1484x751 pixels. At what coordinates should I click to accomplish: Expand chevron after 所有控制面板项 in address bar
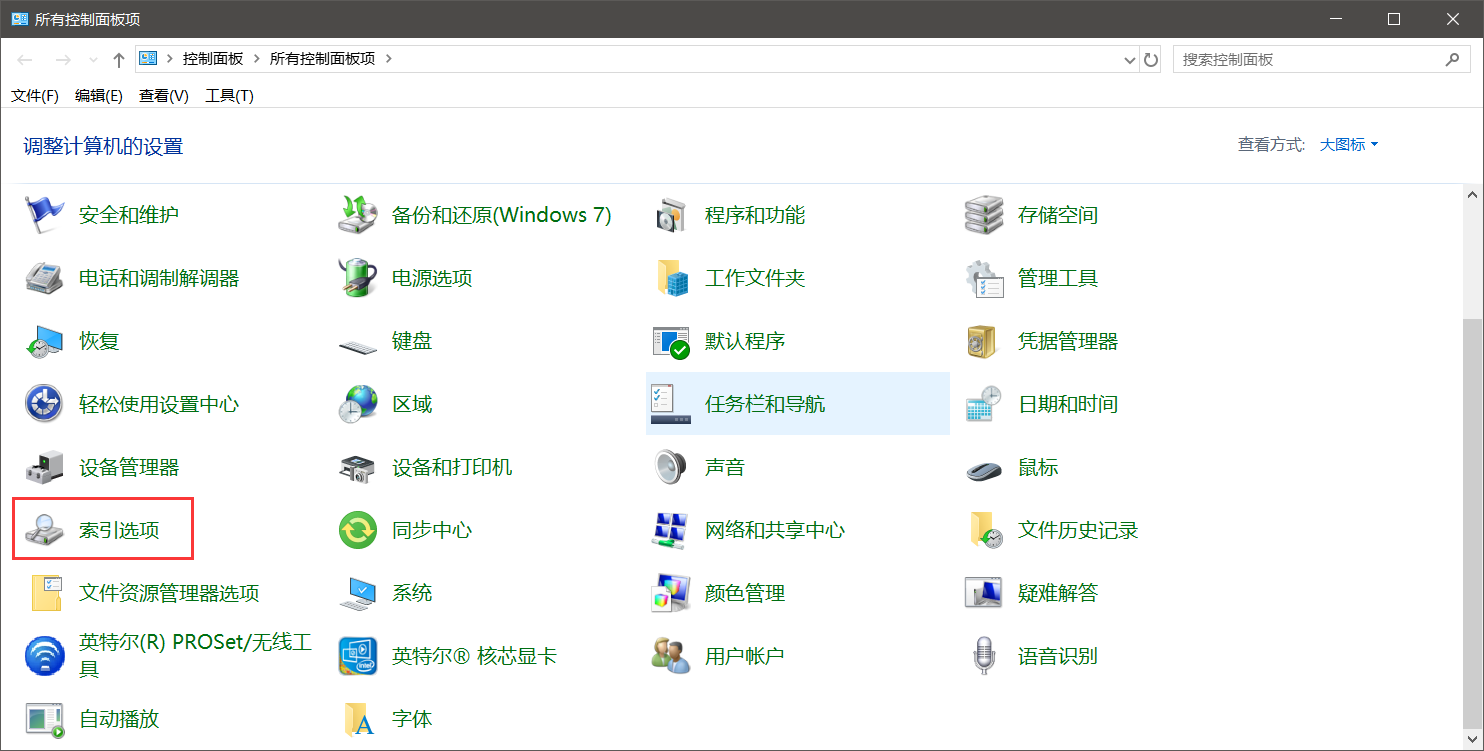[389, 59]
